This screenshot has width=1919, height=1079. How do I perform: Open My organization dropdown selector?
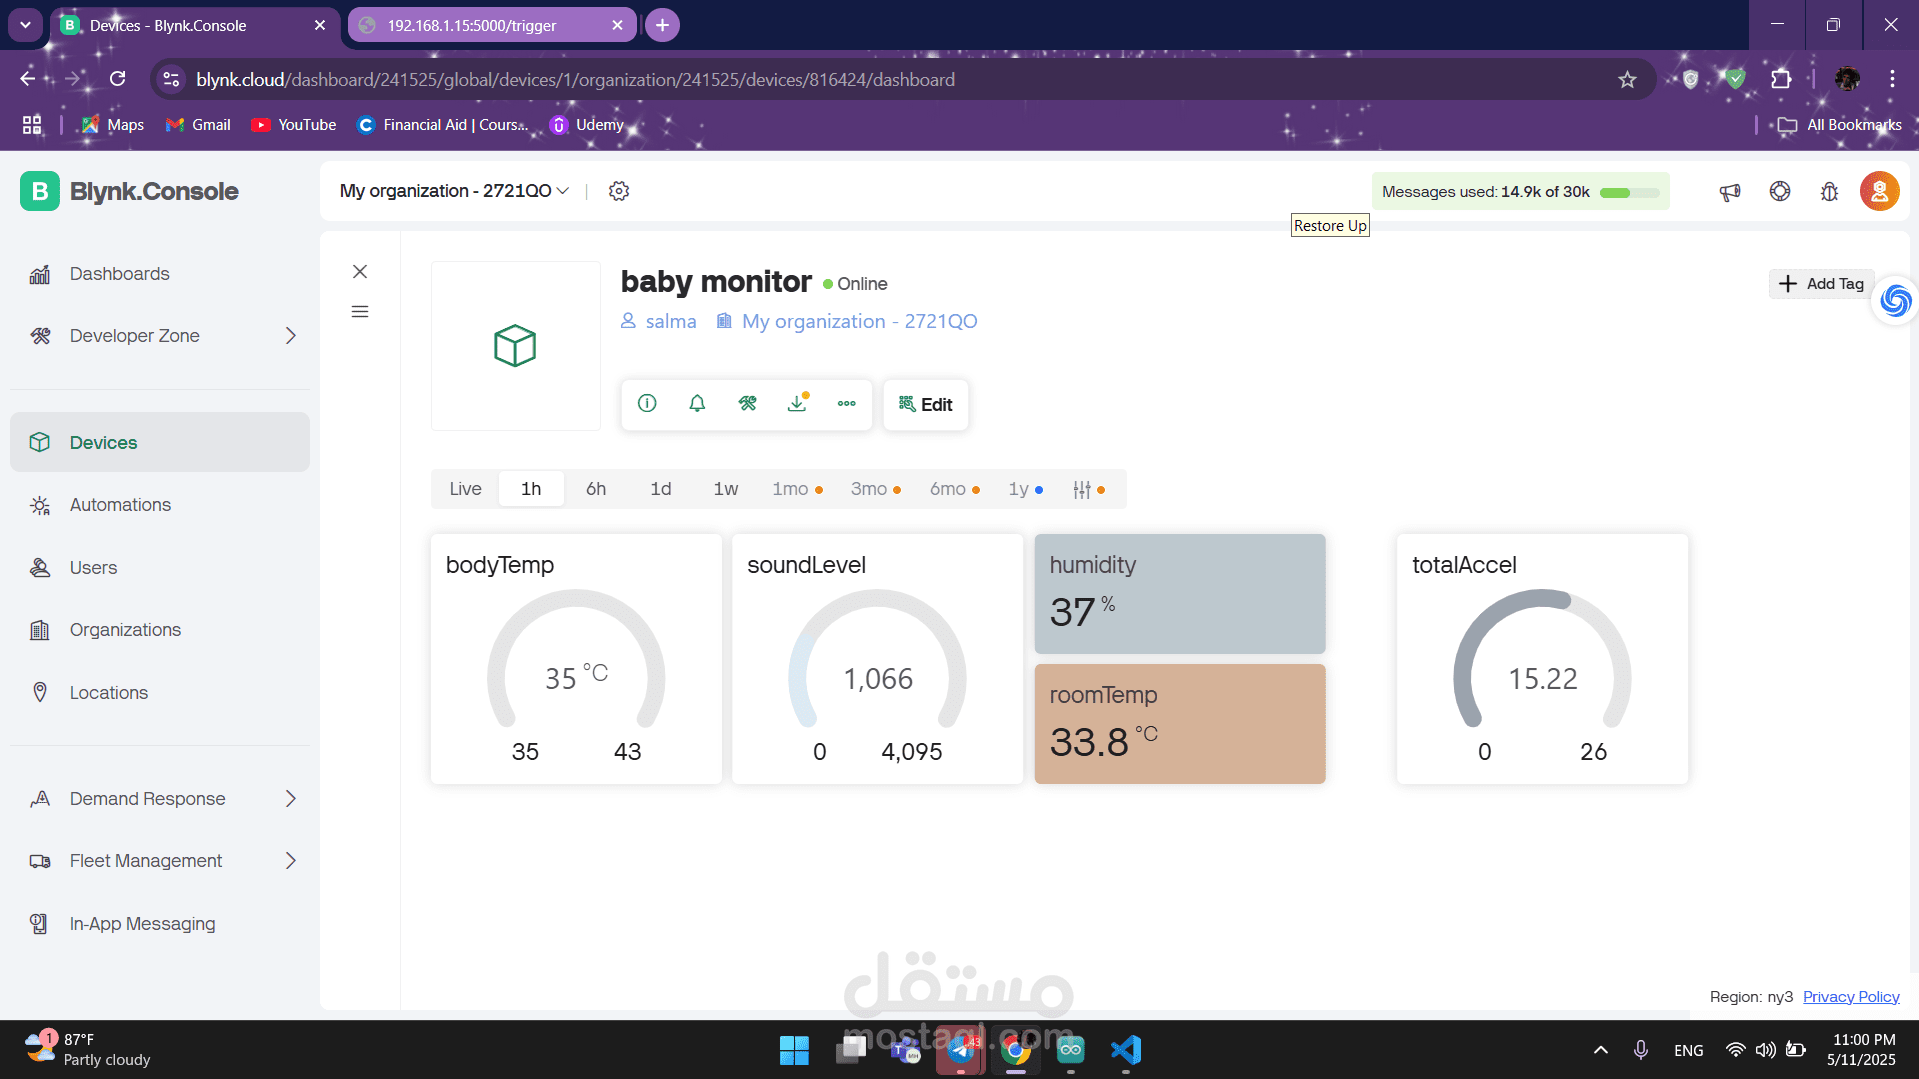(x=454, y=191)
